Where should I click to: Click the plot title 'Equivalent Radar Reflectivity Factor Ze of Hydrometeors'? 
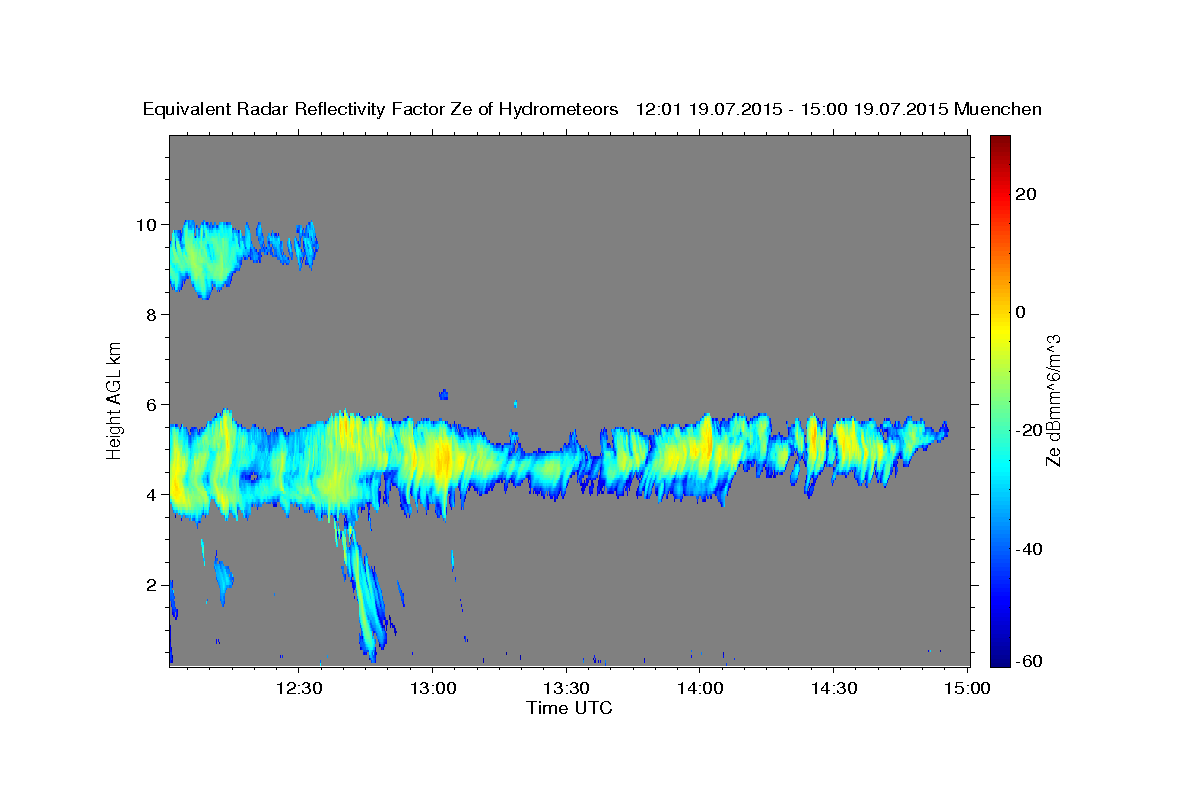coord(381,110)
